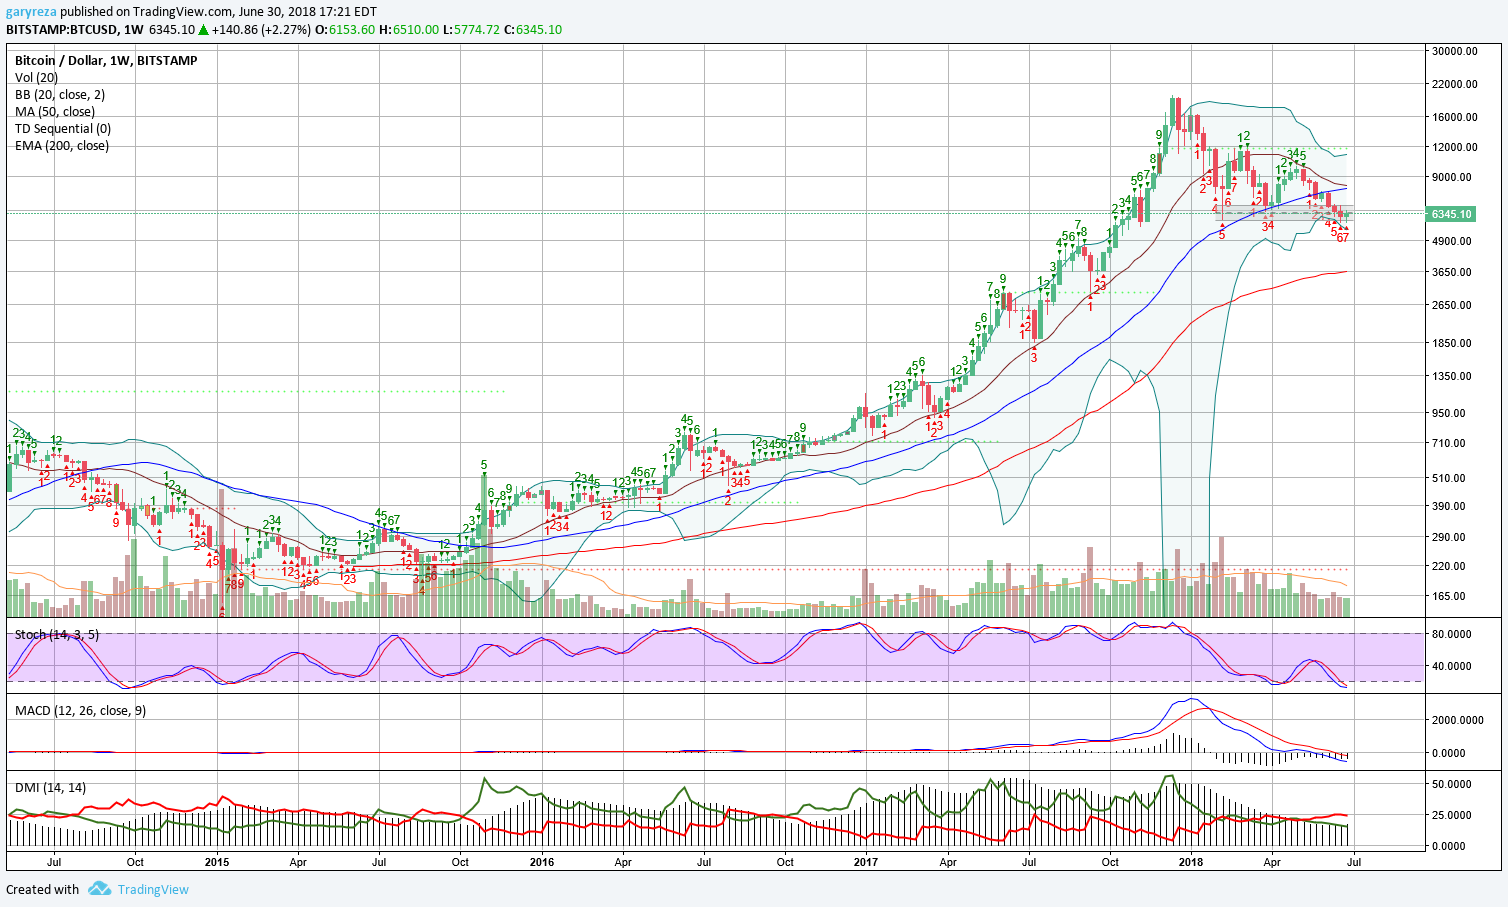This screenshot has width=1508, height=907.
Task: Click the 0.0000 level on MACD scale
Action: point(1449,753)
